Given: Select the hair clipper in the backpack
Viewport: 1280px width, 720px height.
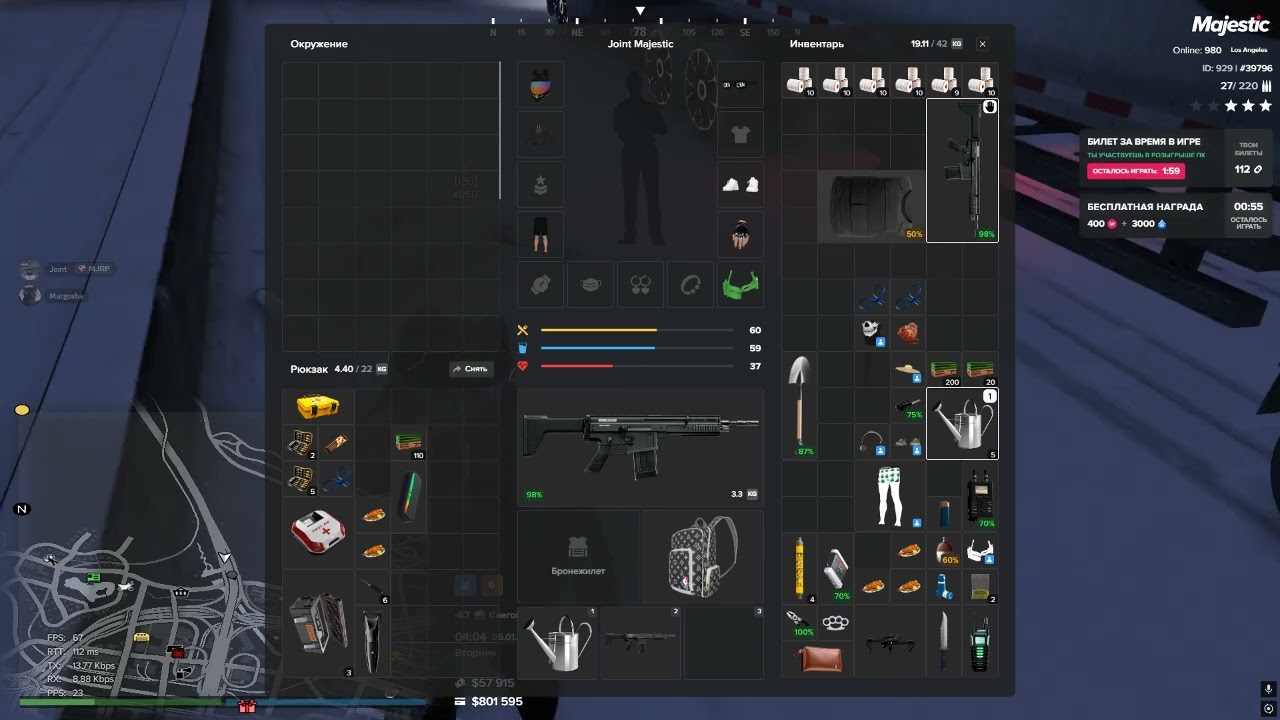Looking at the screenshot, I should [372, 641].
